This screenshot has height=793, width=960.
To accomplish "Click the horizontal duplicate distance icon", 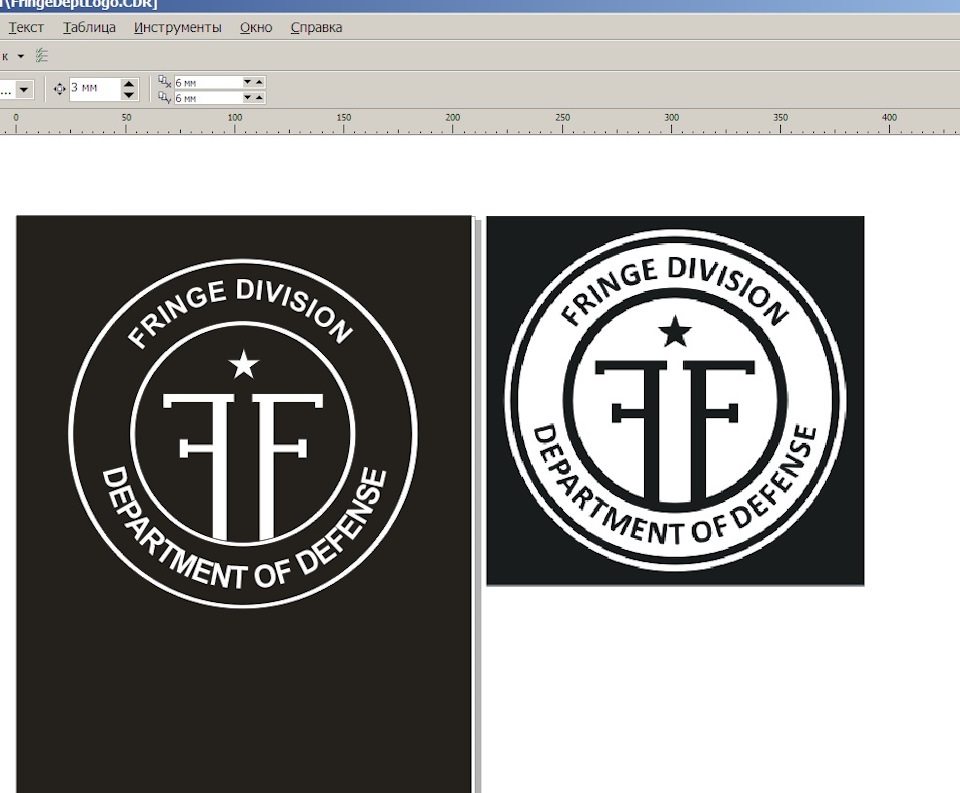I will point(165,82).
